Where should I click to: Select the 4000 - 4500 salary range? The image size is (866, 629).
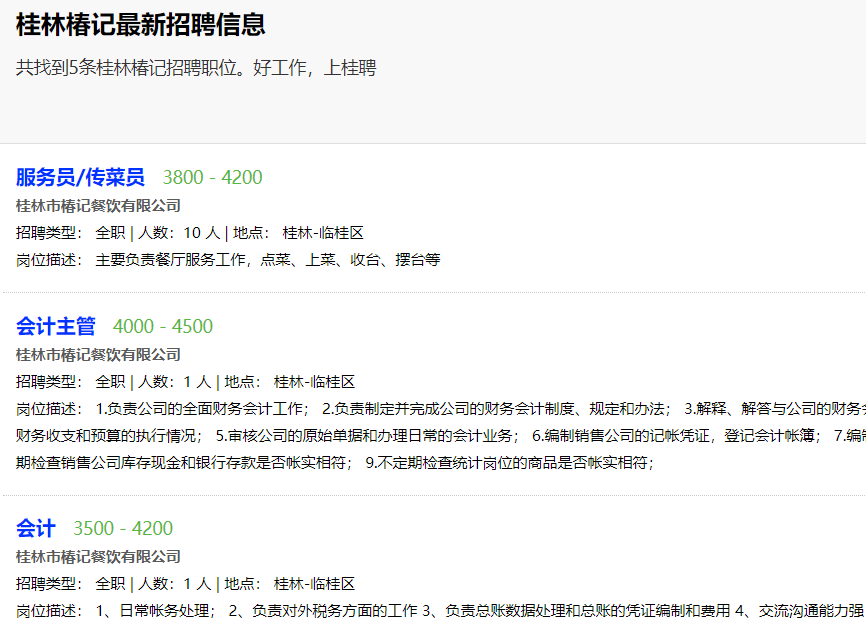pos(163,326)
